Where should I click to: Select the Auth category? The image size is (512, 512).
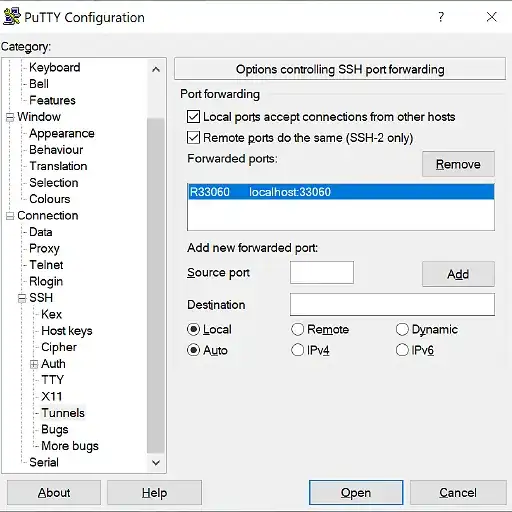pyautogui.click(x=53, y=364)
